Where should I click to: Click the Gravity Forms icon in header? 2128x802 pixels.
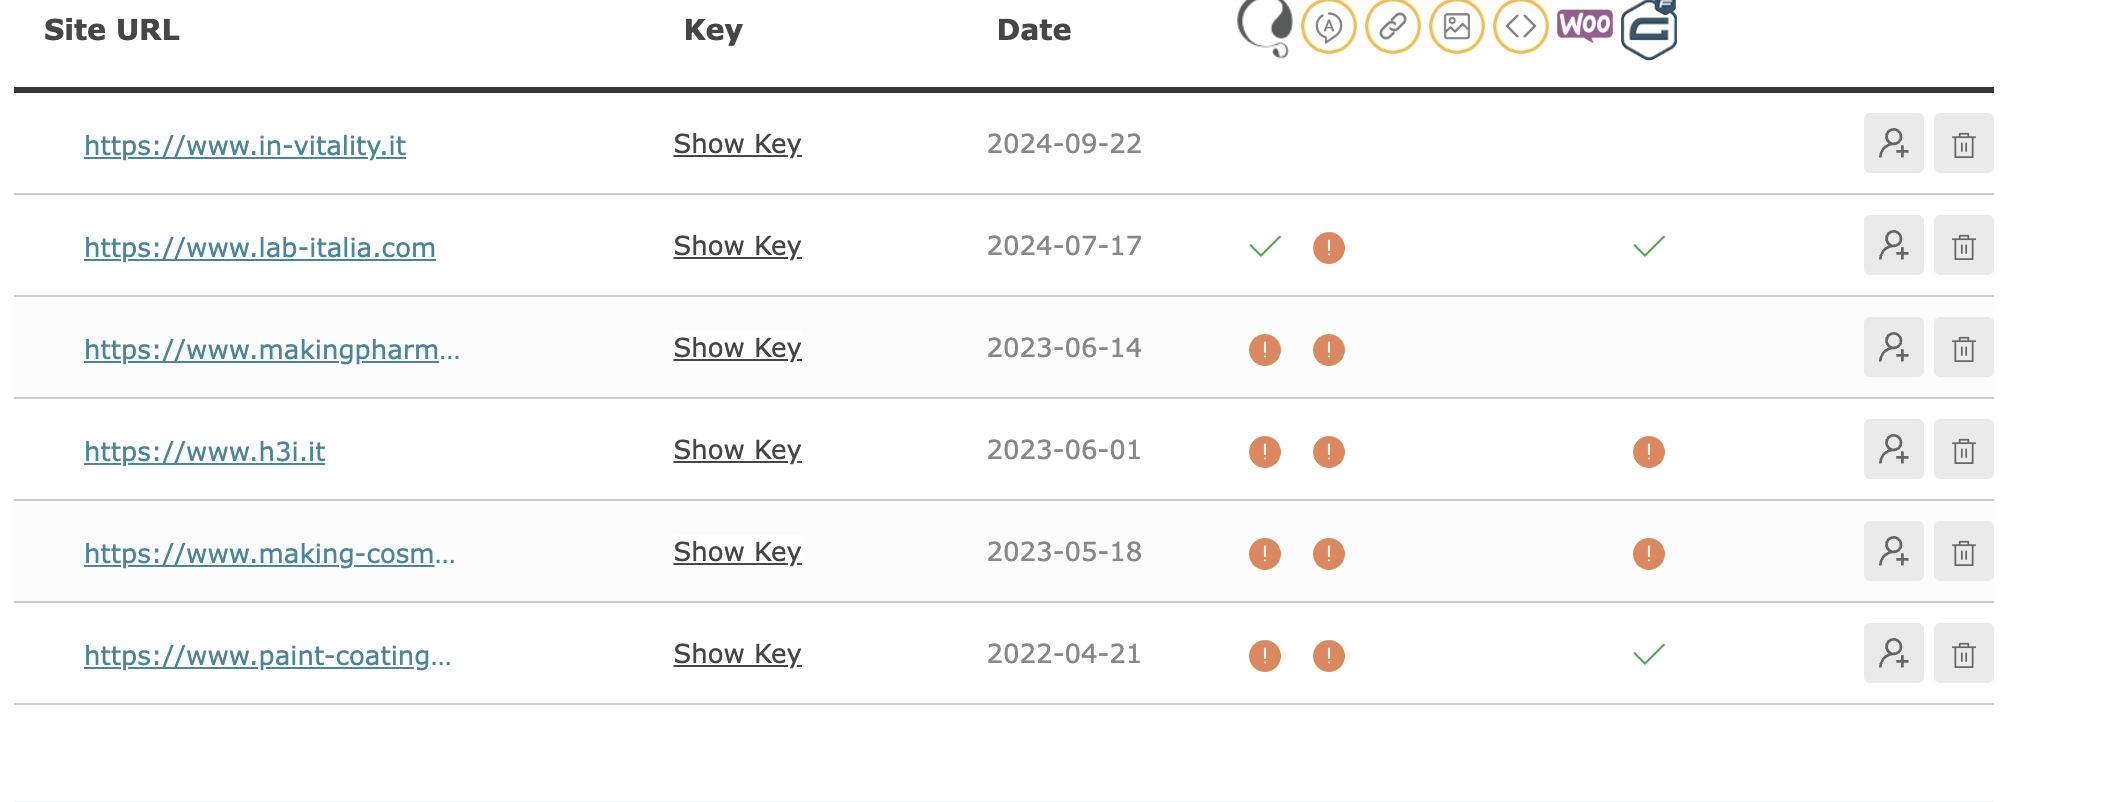[x=1649, y=29]
